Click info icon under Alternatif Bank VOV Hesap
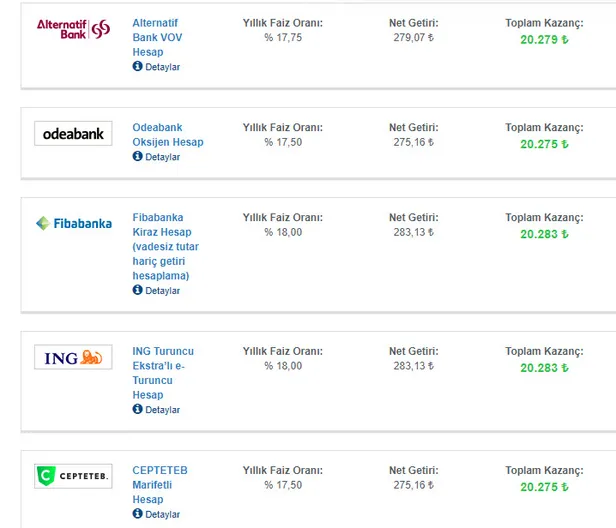This screenshot has width=616, height=528. (137, 67)
